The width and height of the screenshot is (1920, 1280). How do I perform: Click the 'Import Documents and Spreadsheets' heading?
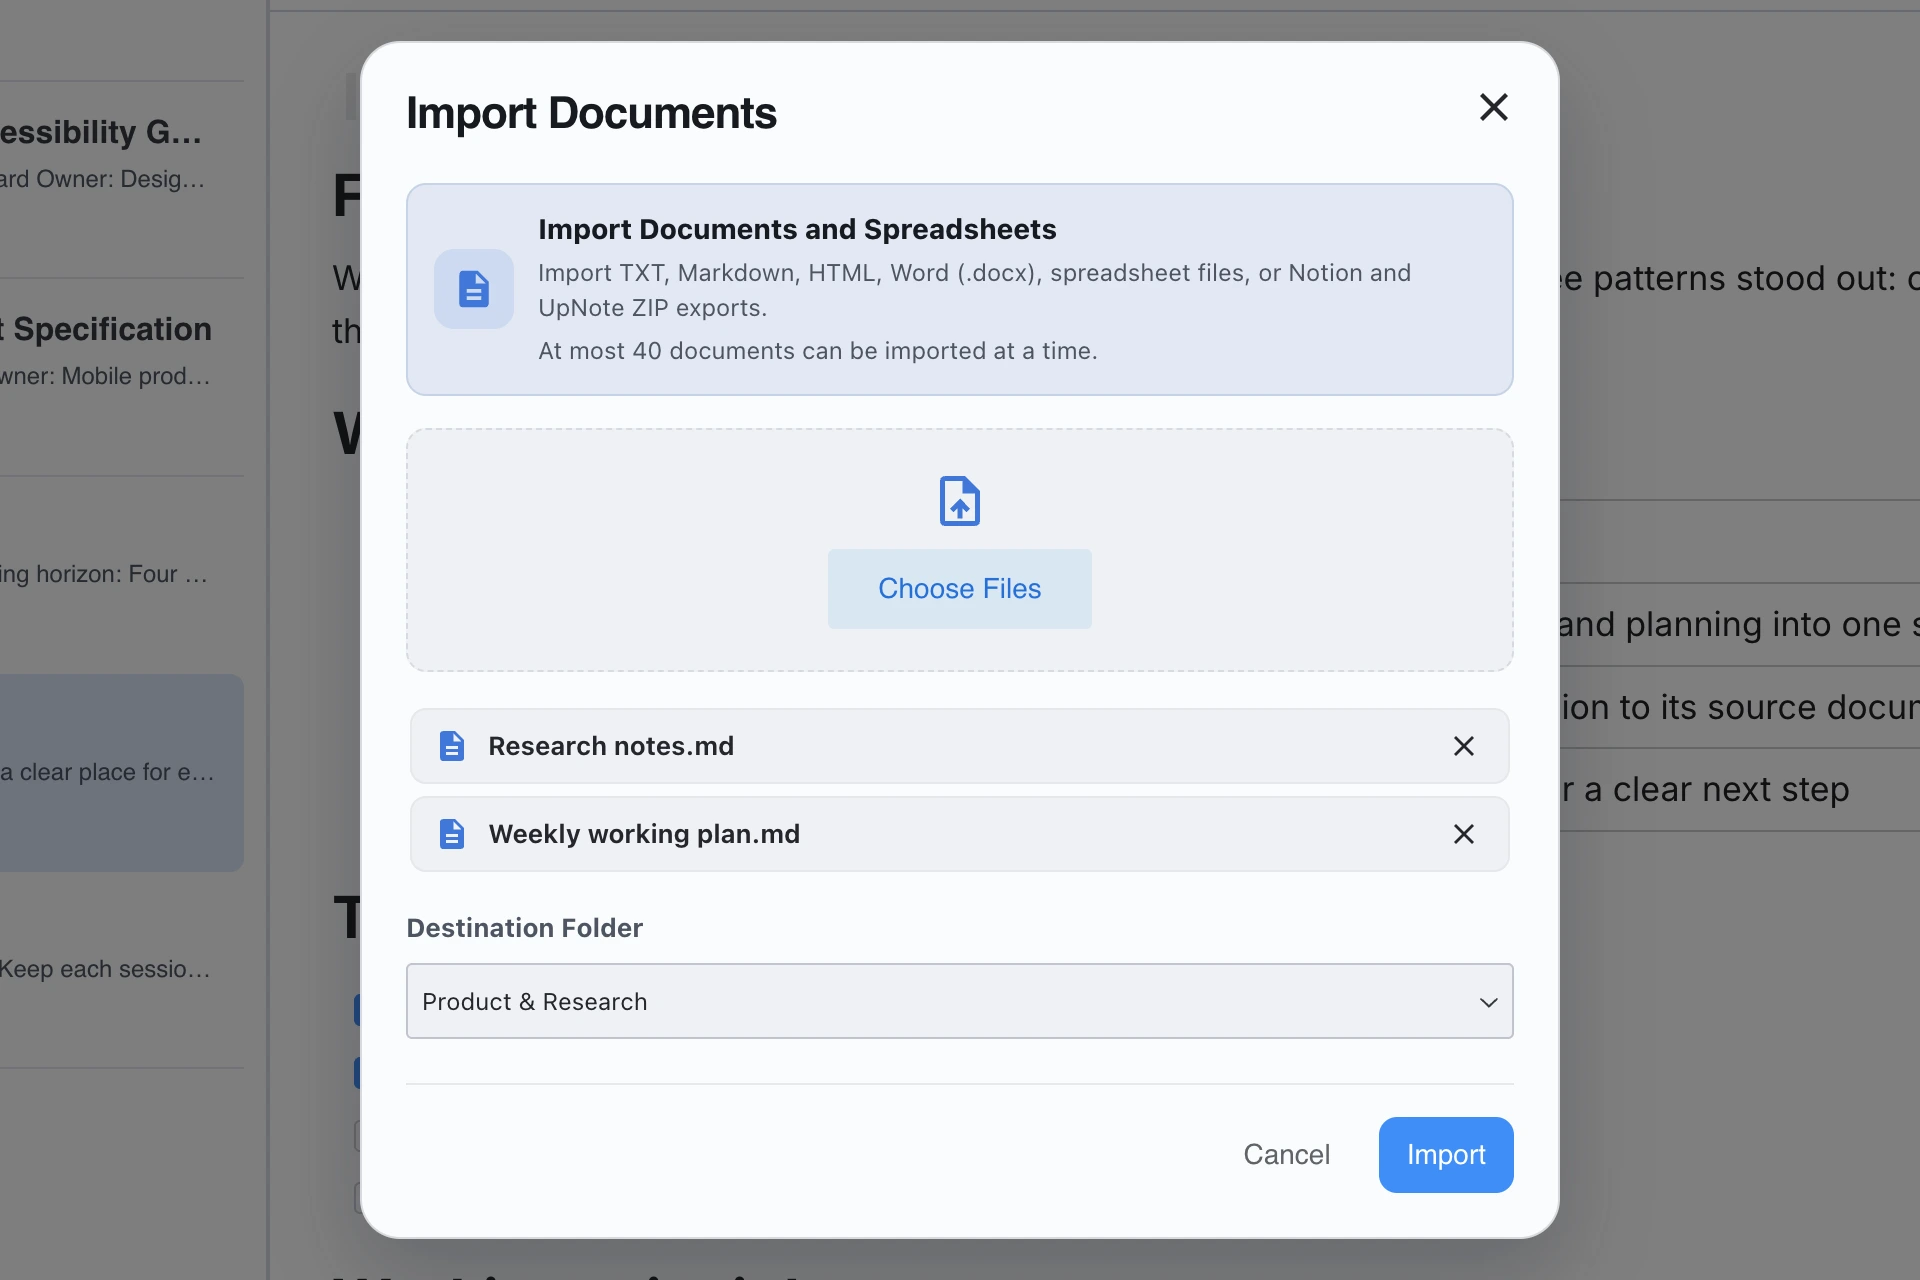tap(797, 229)
